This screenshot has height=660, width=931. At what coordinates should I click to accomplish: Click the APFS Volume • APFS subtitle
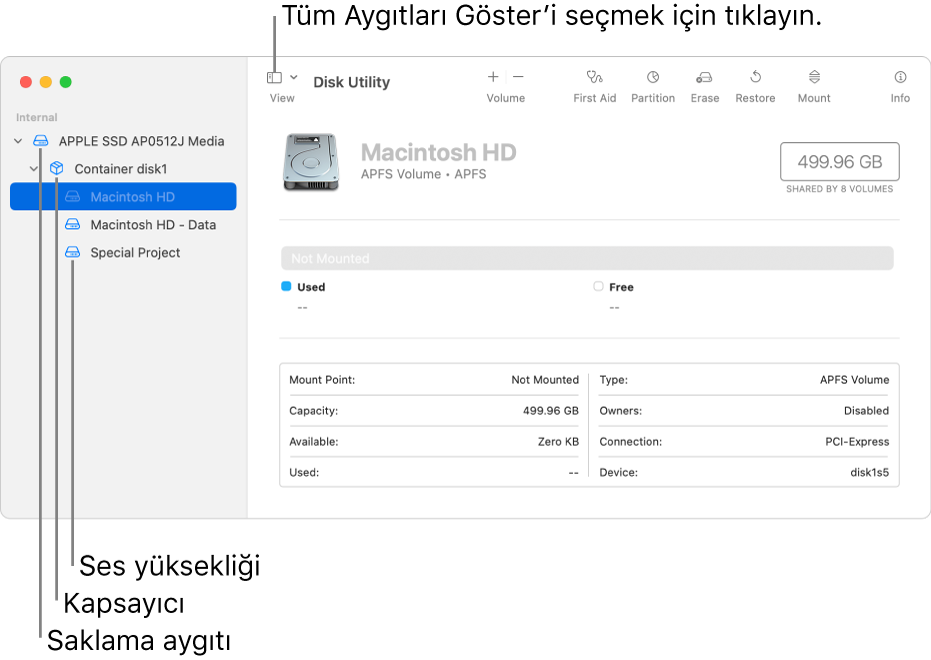[x=423, y=174]
